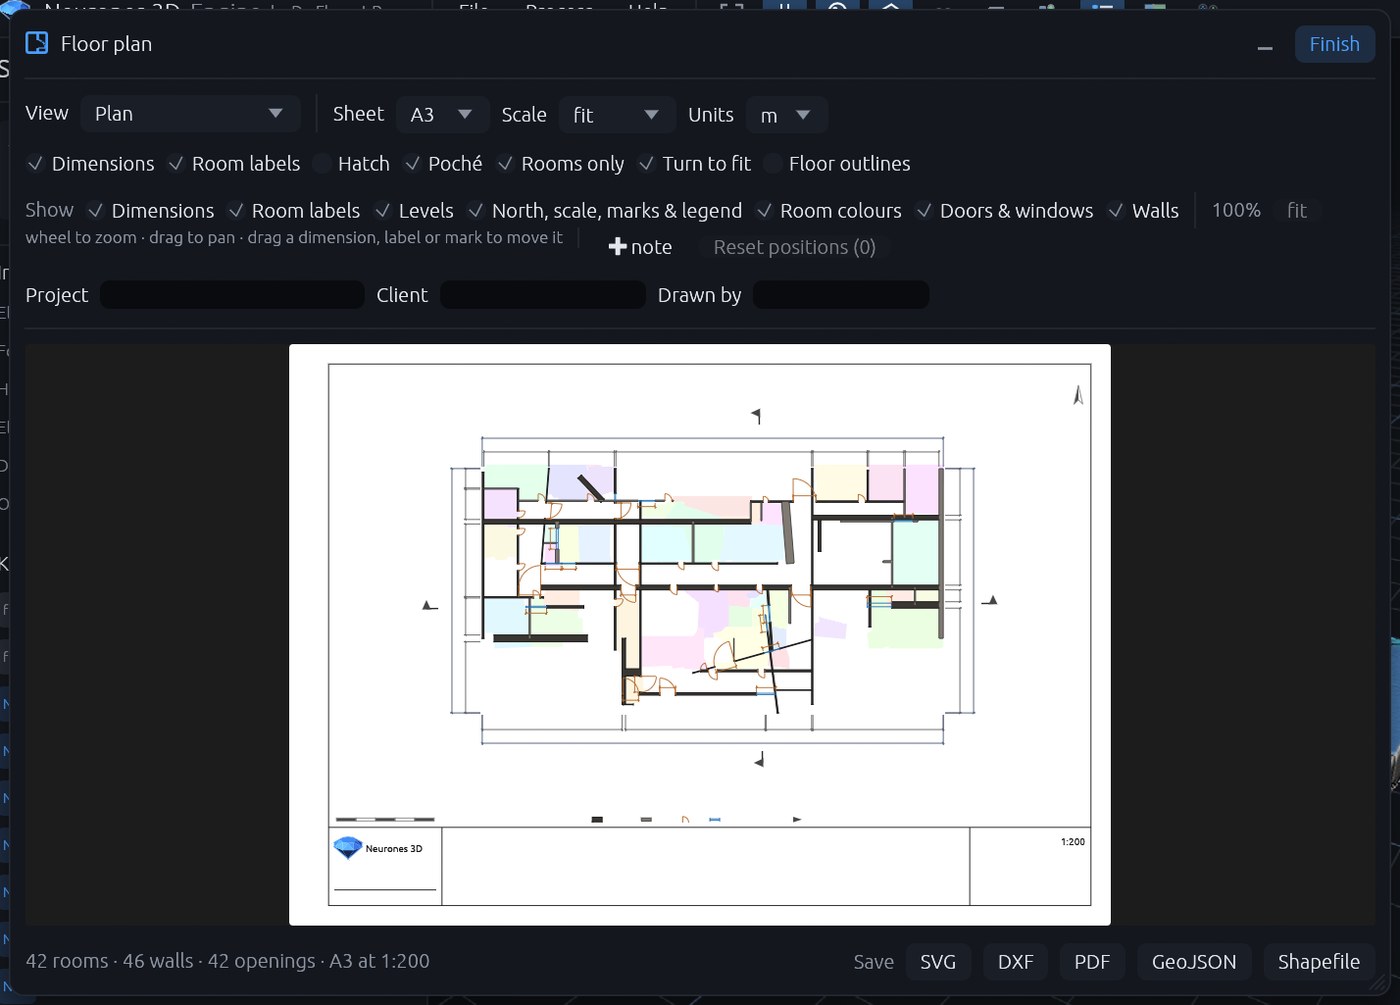Click the Floor plan dialog title text

point(106,44)
